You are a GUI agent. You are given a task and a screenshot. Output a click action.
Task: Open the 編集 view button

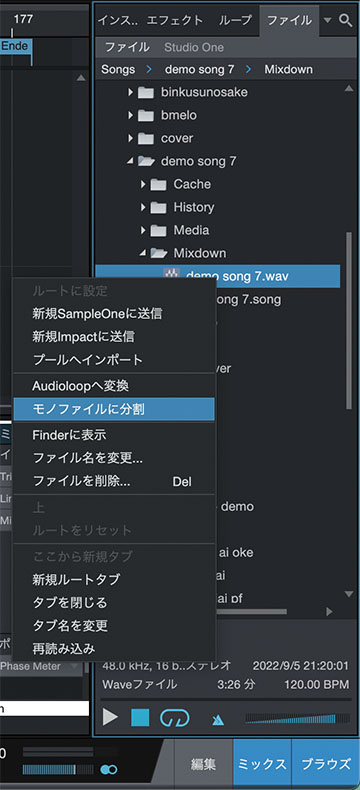click(203, 764)
